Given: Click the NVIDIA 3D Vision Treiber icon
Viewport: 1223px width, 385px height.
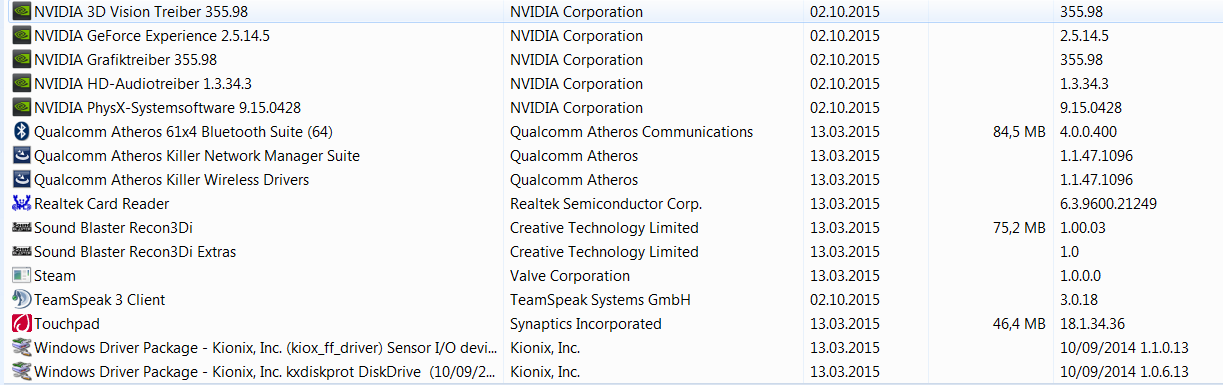Looking at the screenshot, I should coord(21,12).
